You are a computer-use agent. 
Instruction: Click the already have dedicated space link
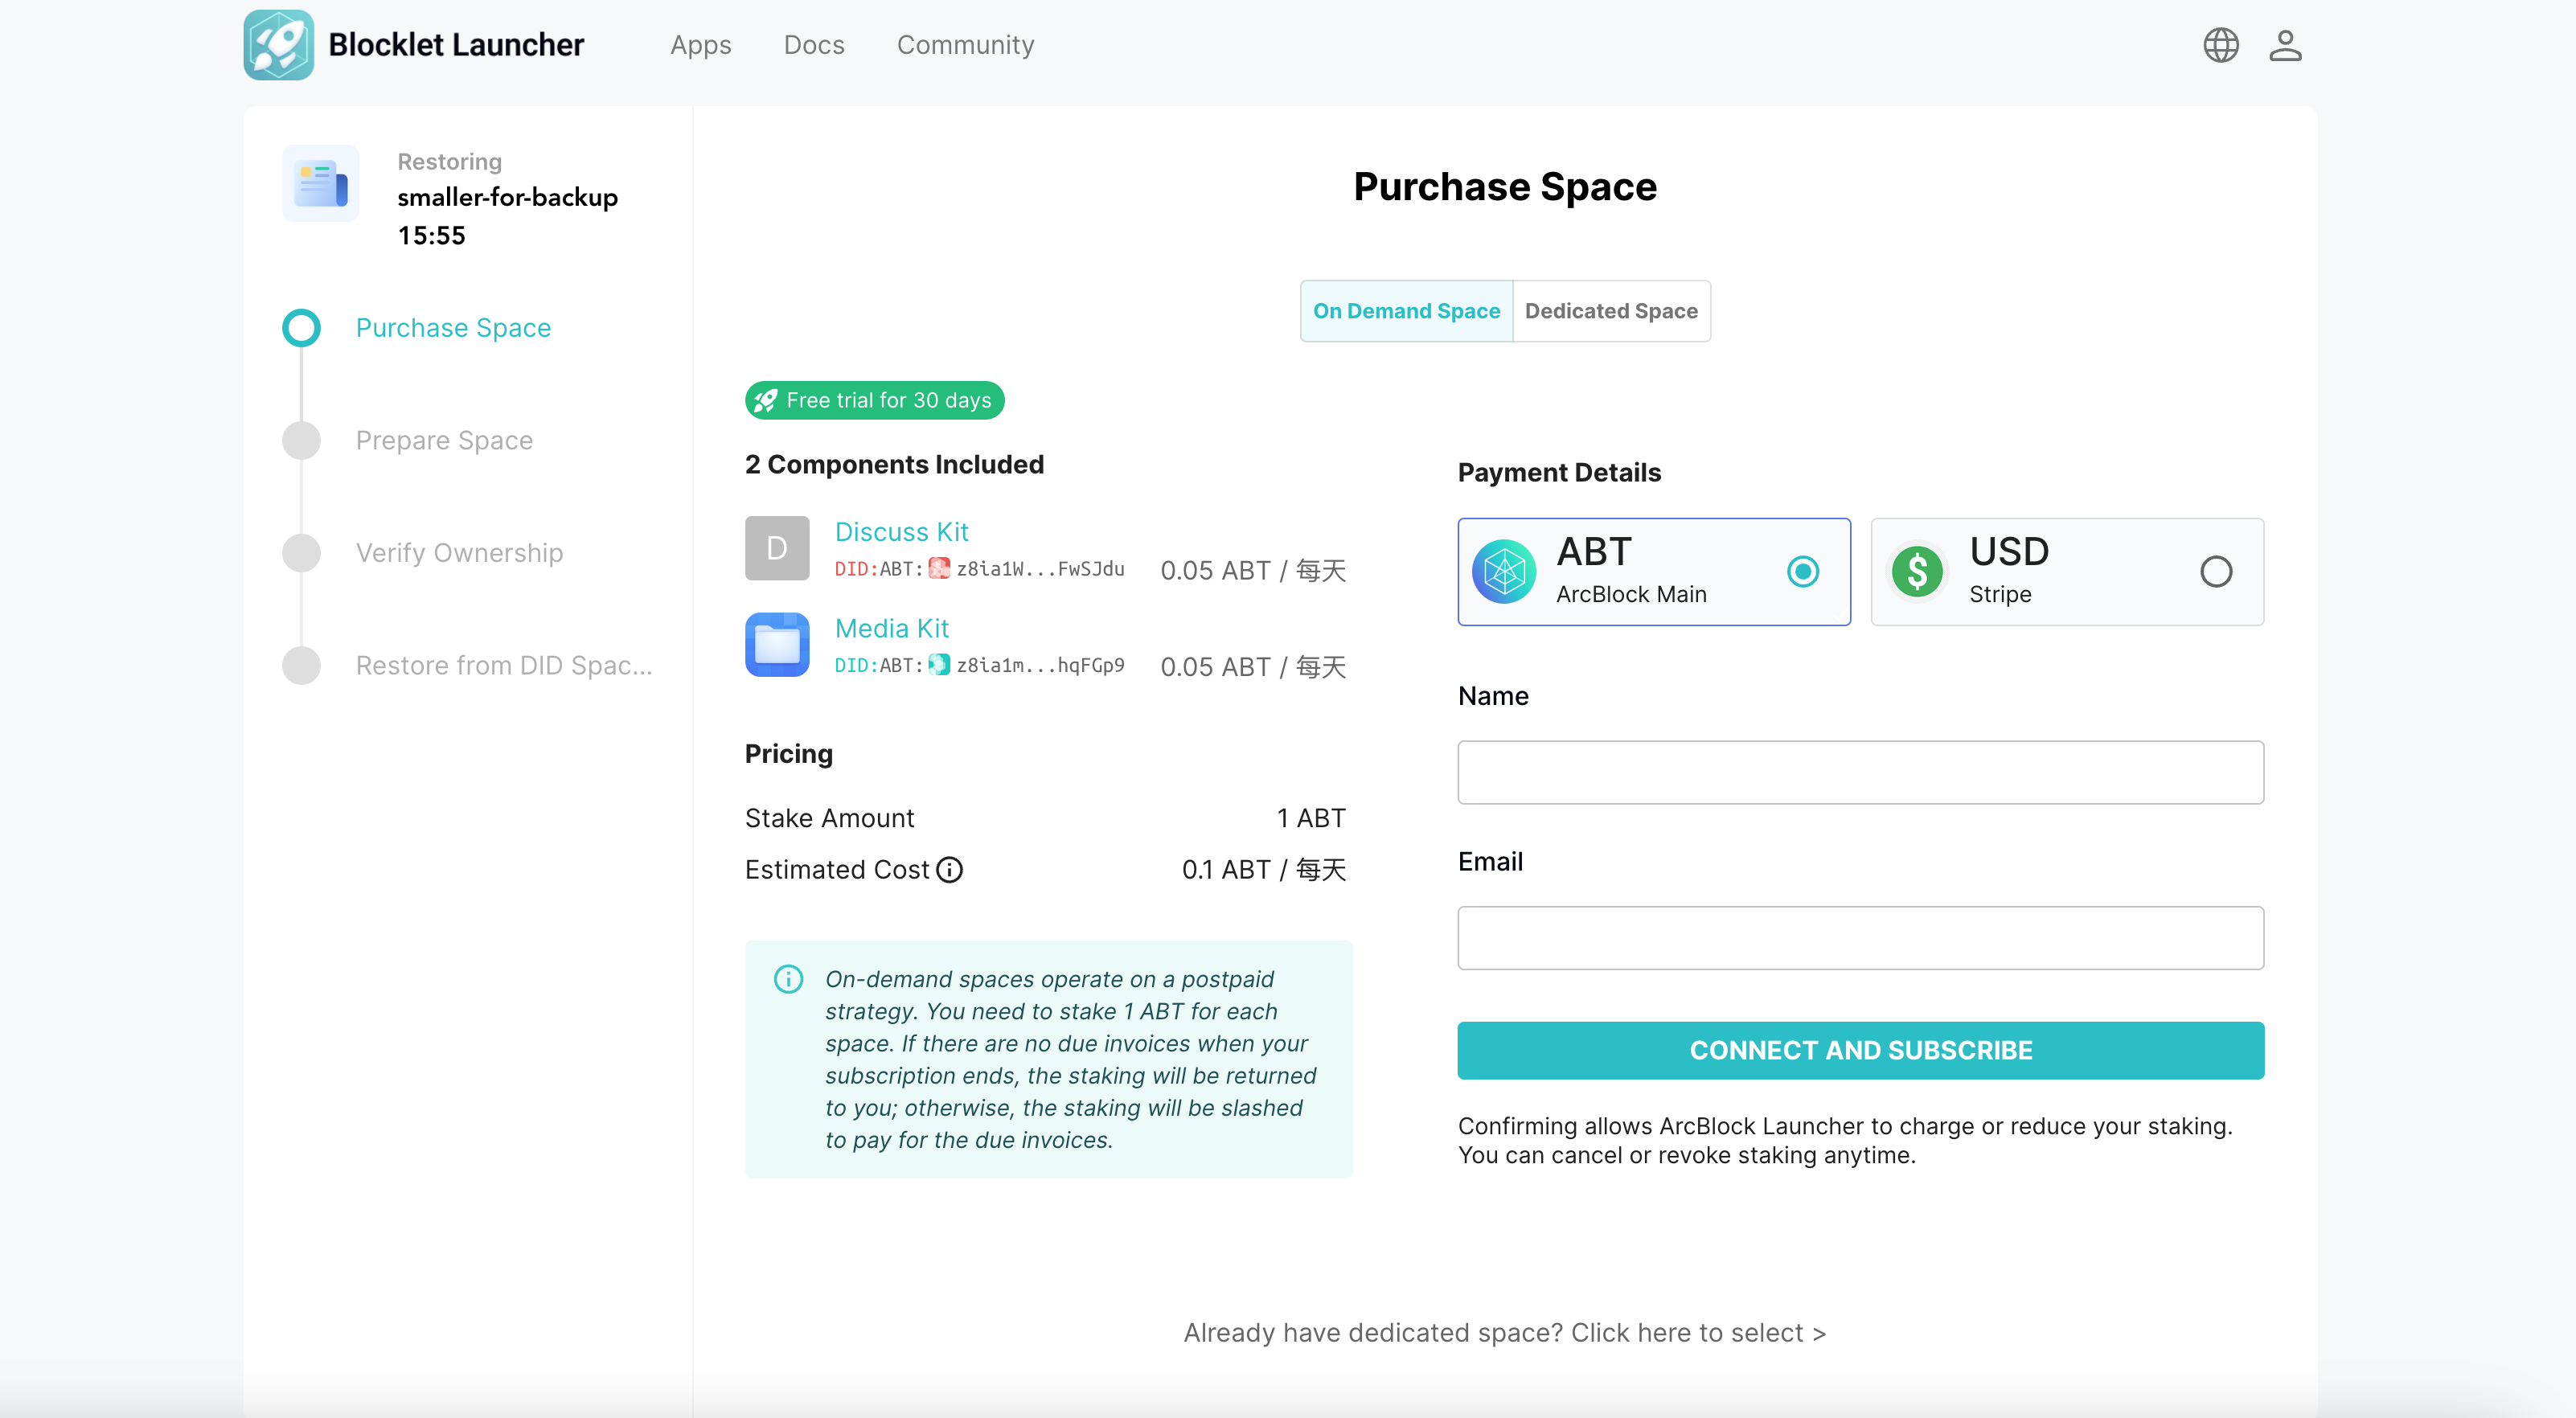pyautogui.click(x=1504, y=1333)
